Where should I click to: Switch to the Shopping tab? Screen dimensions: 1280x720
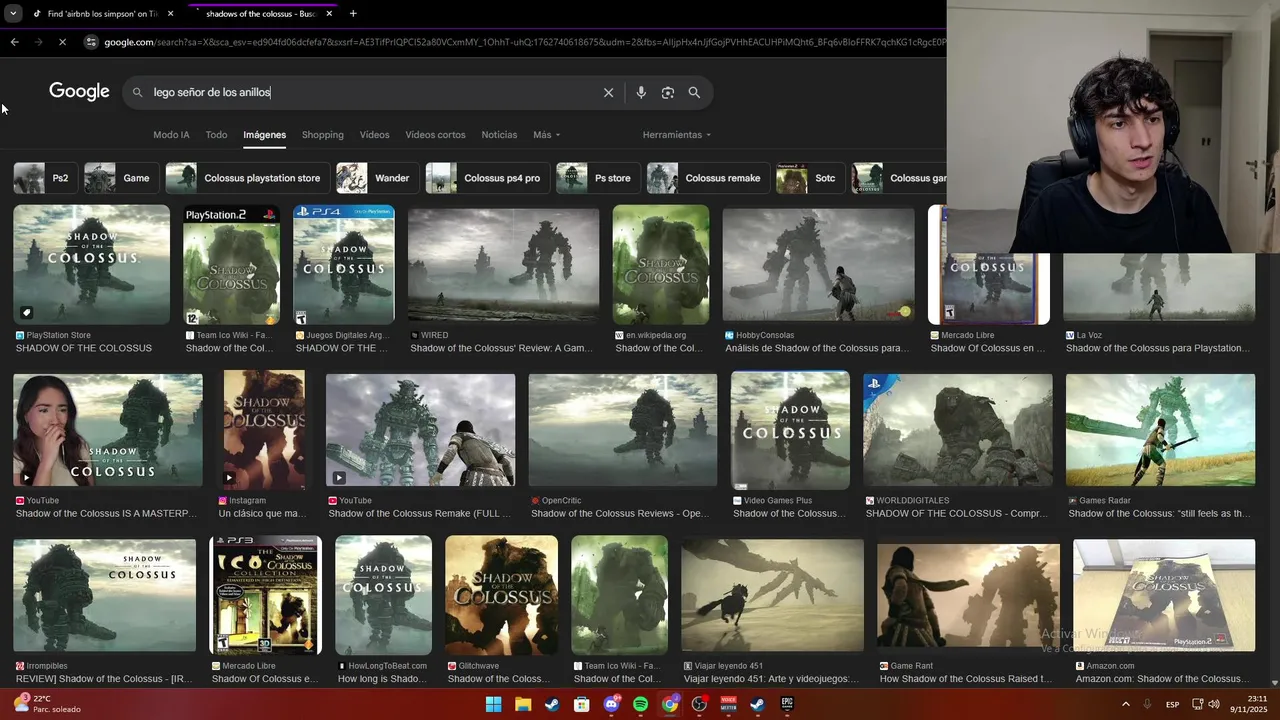tap(322, 135)
